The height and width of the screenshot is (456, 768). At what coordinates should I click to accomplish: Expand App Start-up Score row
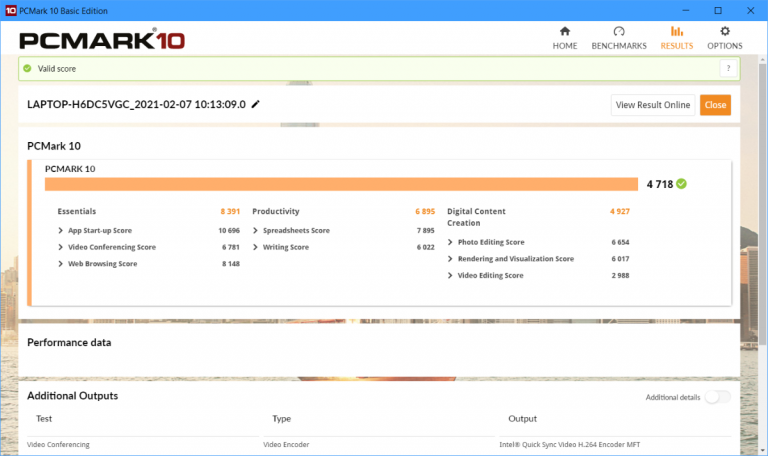[61, 230]
